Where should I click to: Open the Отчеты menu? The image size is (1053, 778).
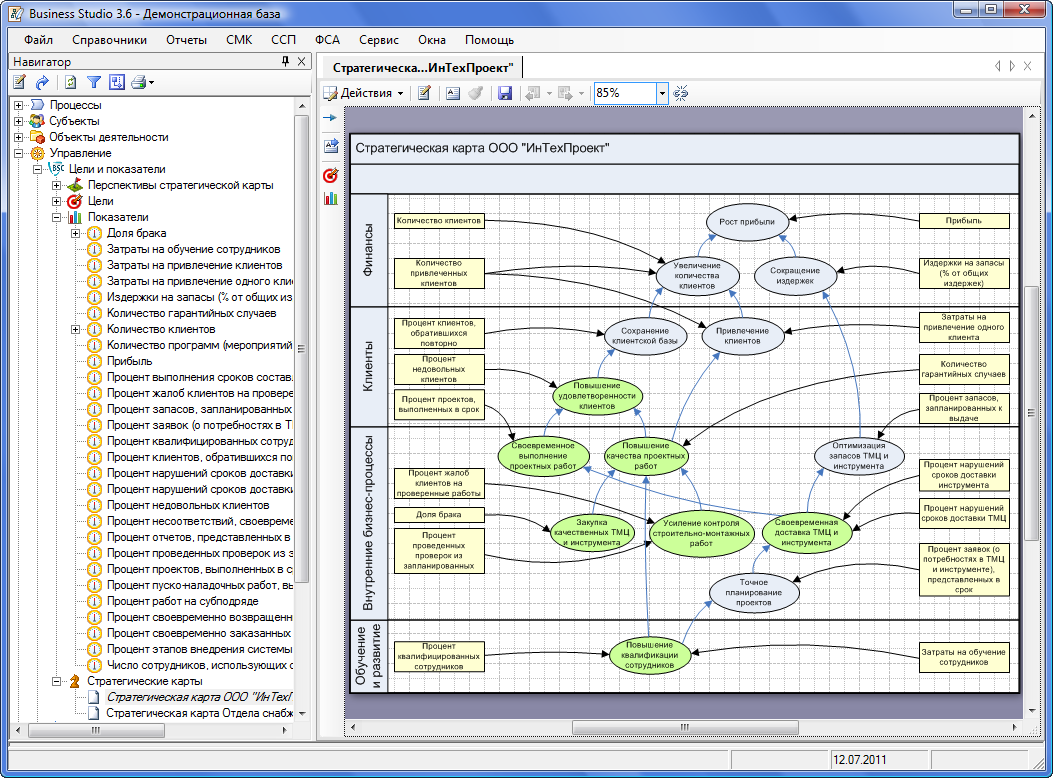[187, 40]
